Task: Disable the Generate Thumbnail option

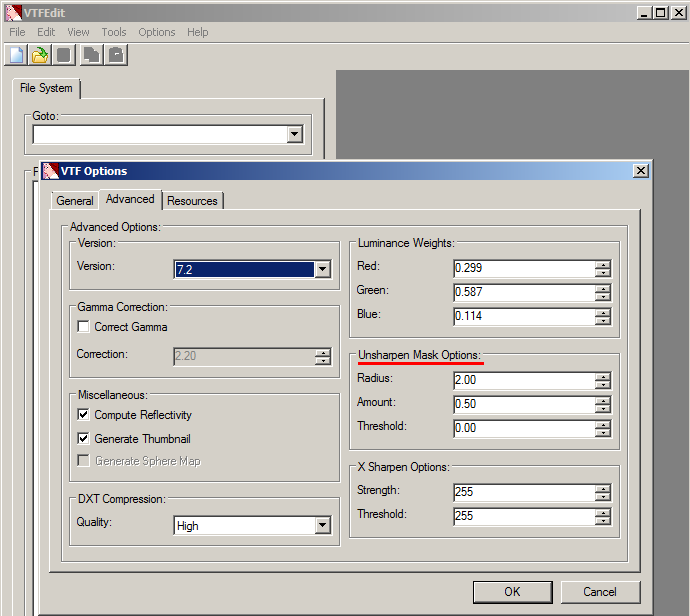Action: click(x=84, y=439)
